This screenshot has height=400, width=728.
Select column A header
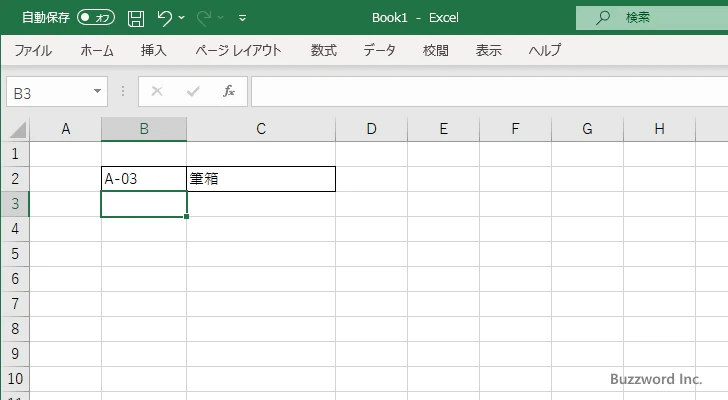[65, 129]
